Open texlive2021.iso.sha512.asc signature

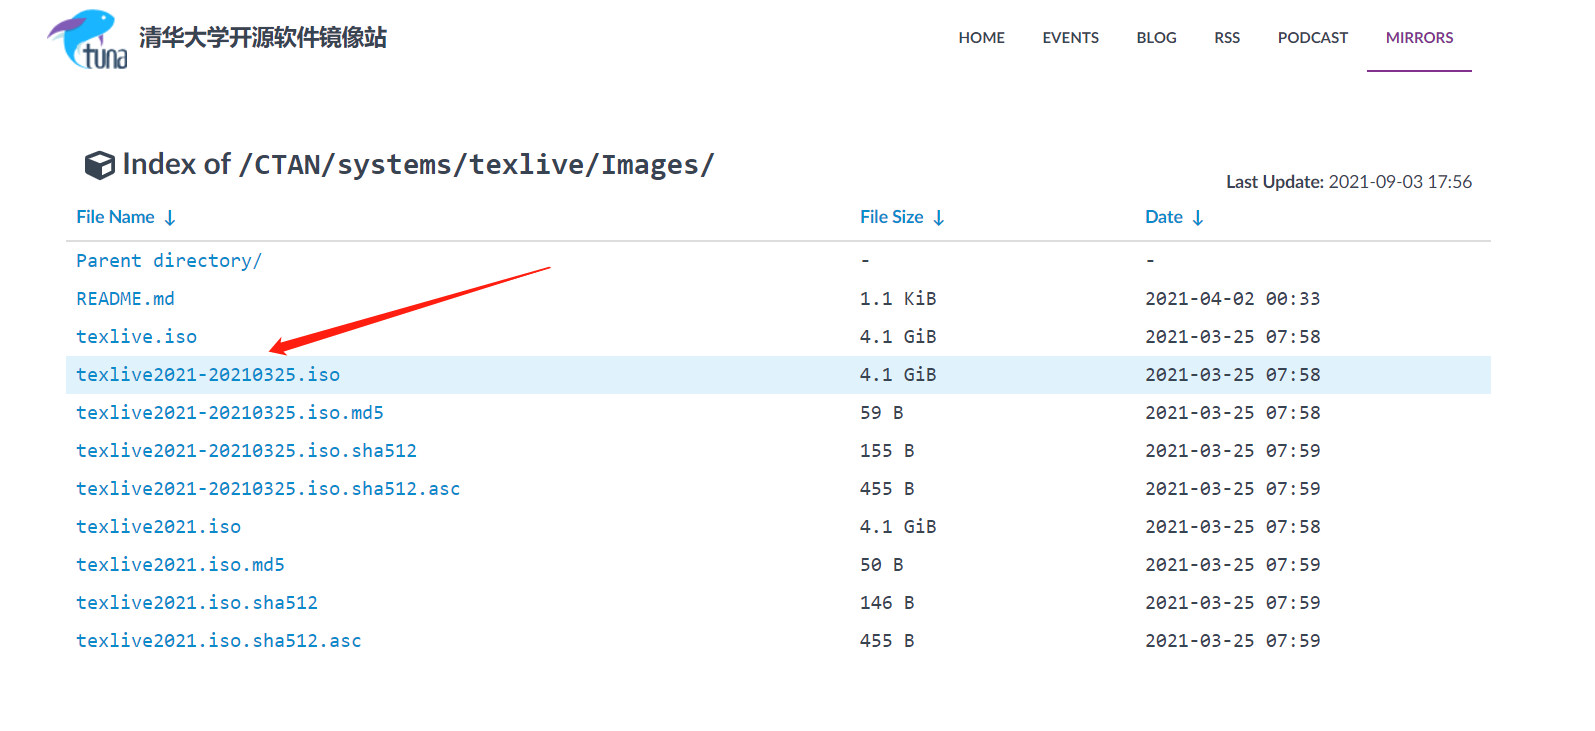[x=219, y=641]
